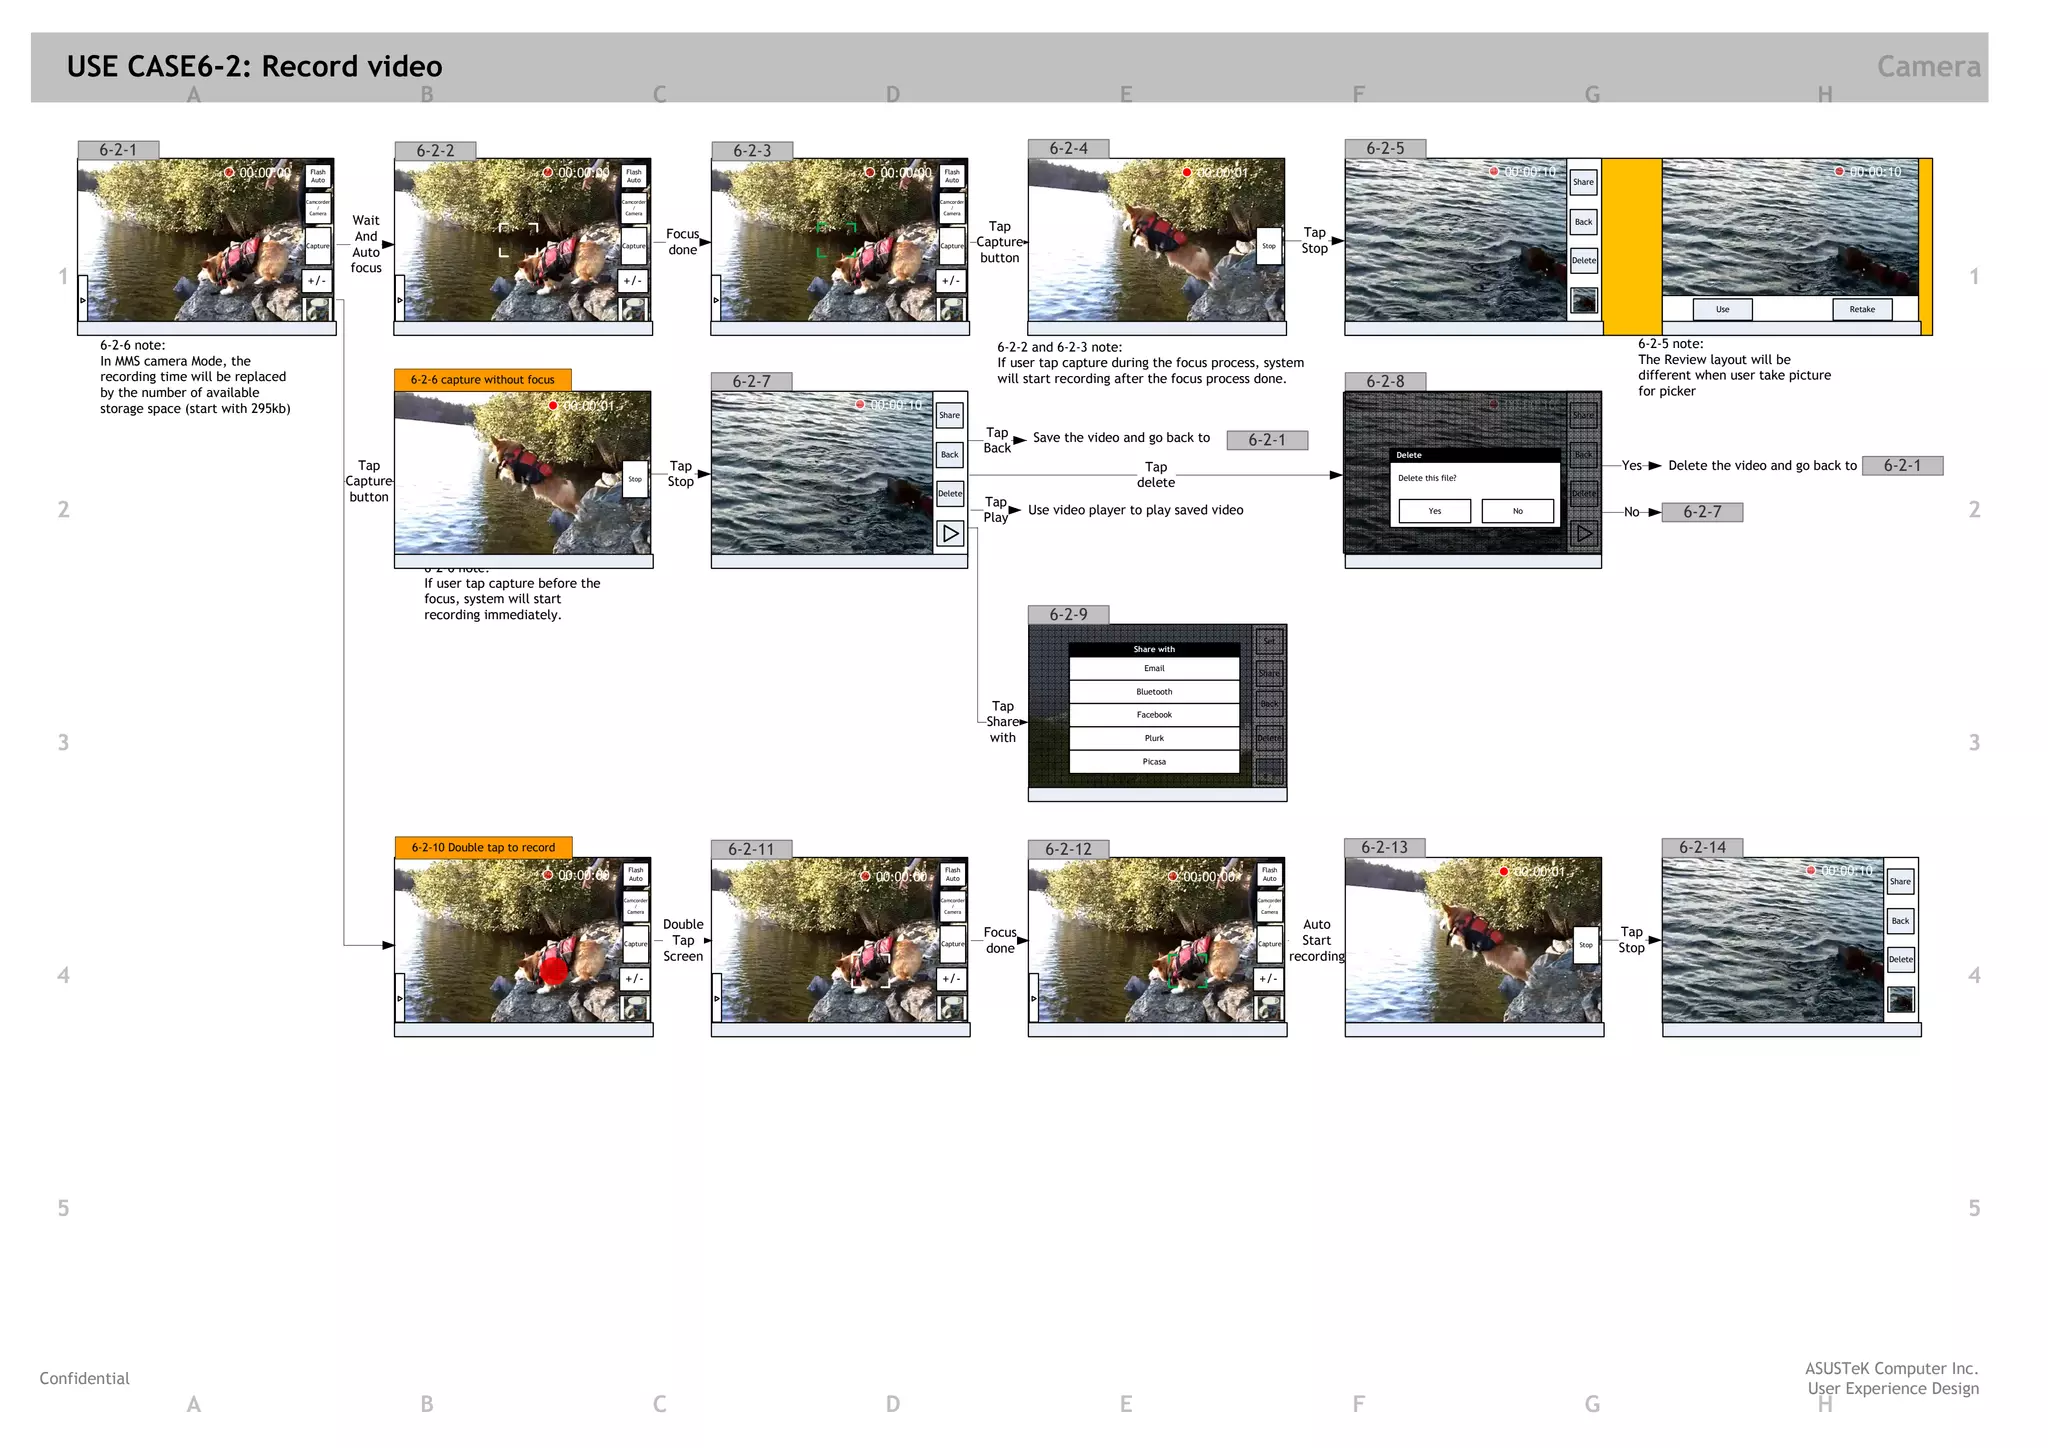
Task: Confirm Yes in the Delete dialog
Action: click(x=1435, y=511)
